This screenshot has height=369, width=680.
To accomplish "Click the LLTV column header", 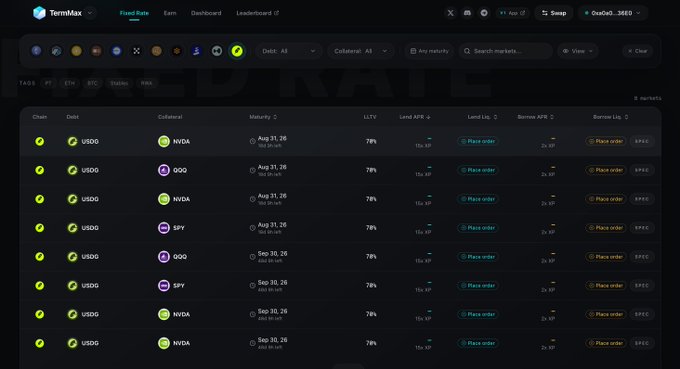I will [x=370, y=117].
